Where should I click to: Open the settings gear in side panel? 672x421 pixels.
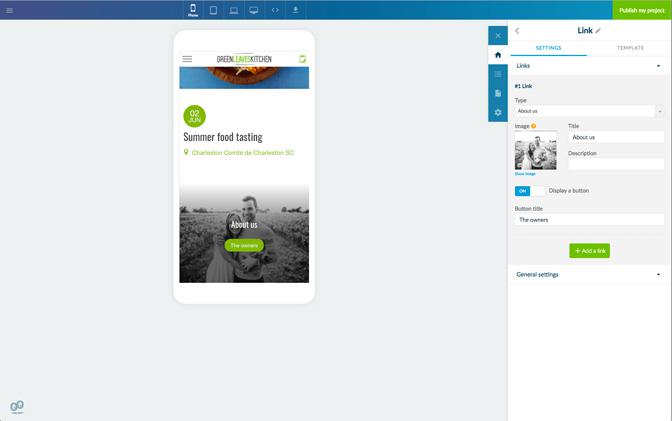tap(498, 112)
